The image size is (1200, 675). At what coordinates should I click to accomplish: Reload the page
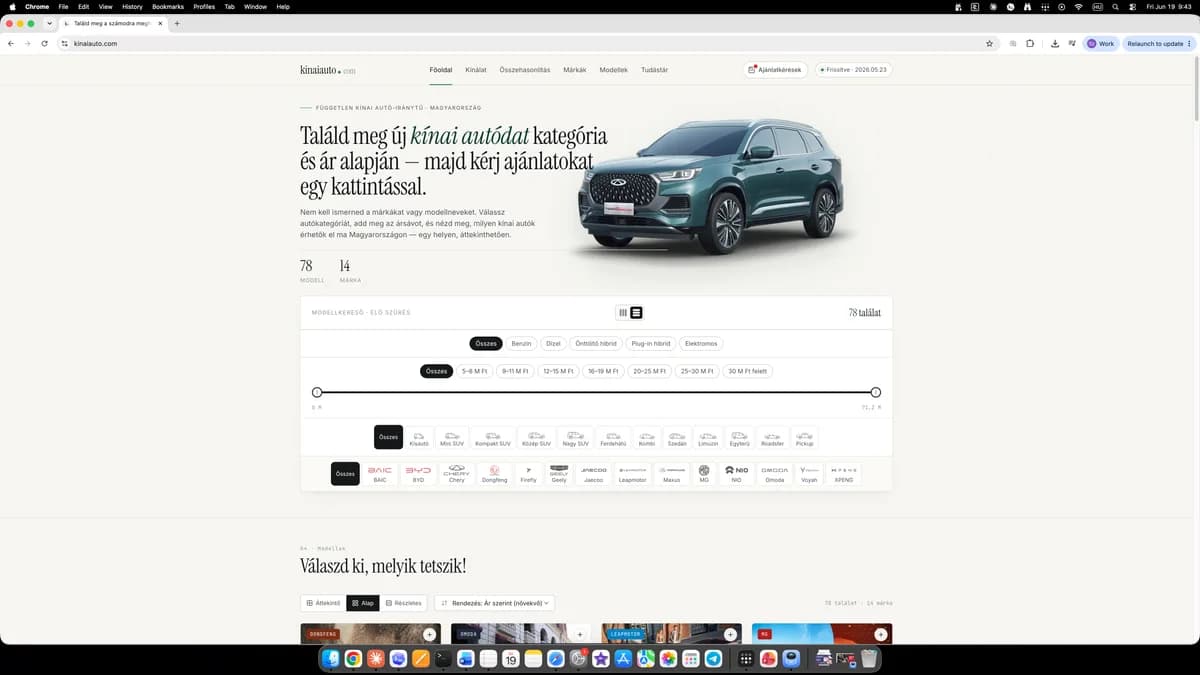click(44, 44)
